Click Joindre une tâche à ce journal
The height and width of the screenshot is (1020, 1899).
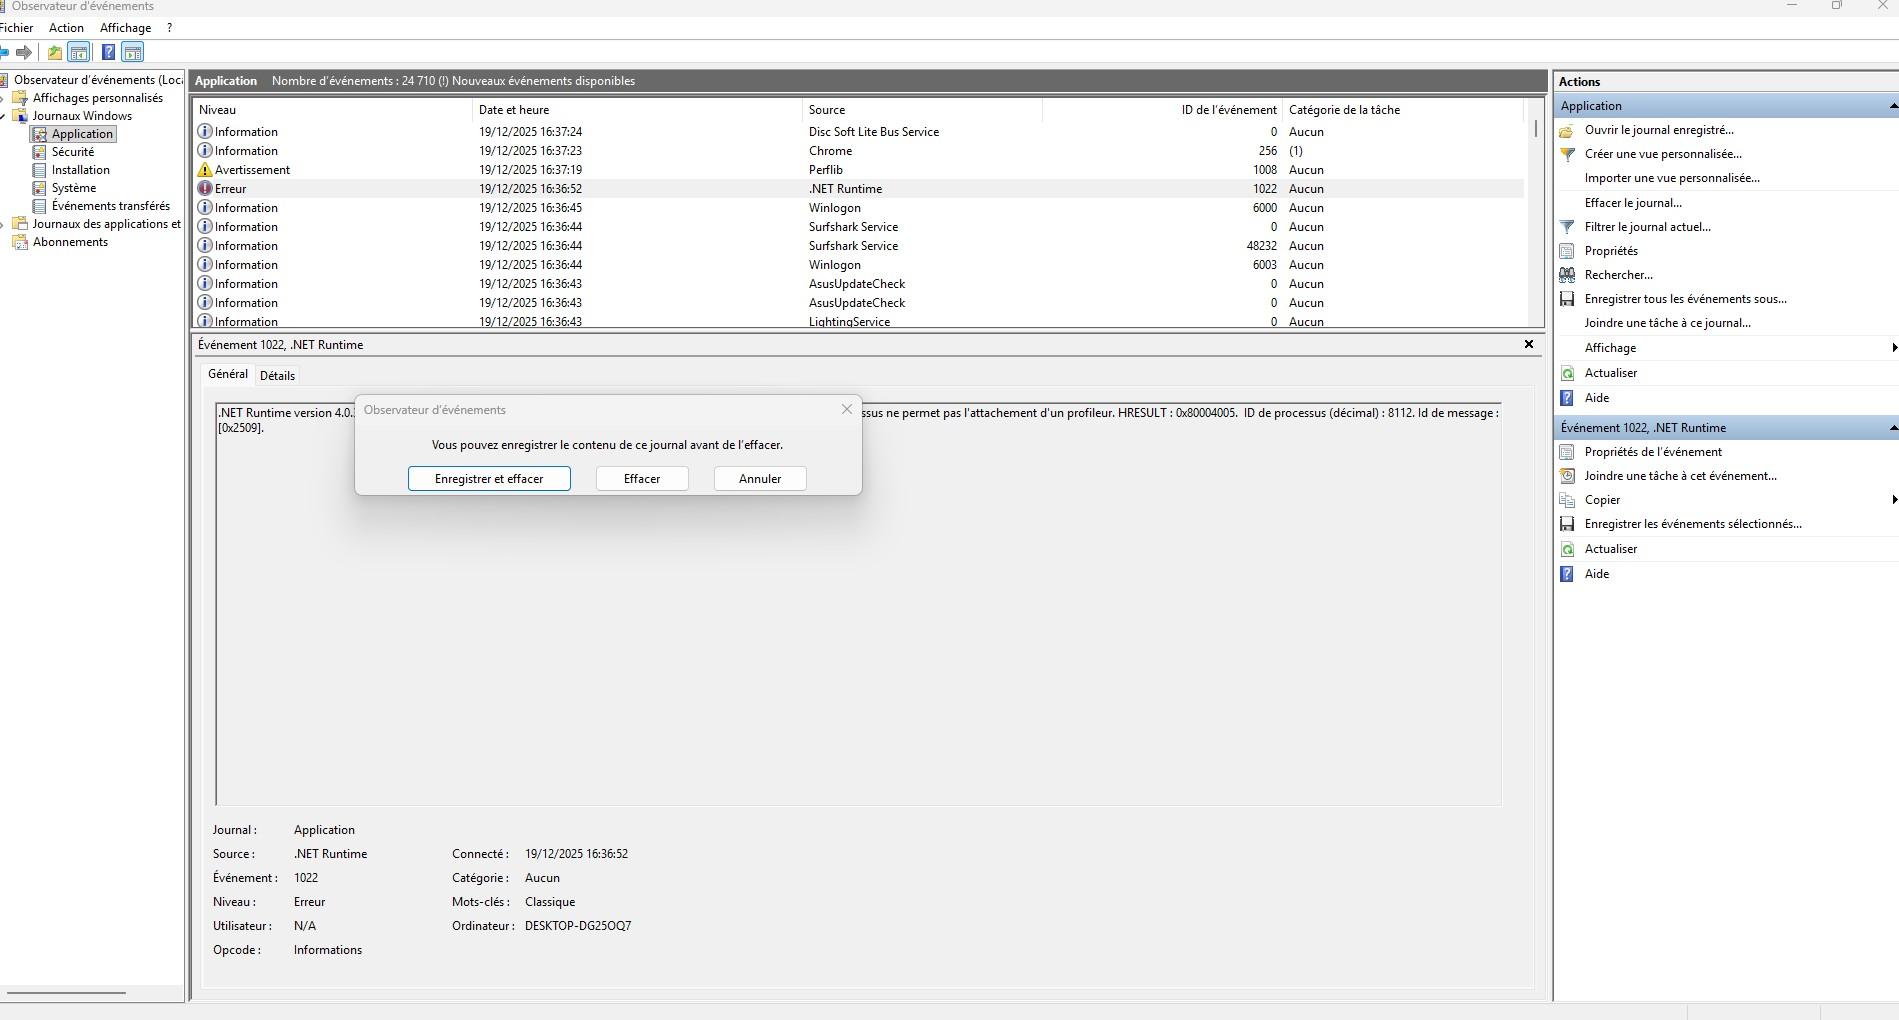pyautogui.click(x=1668, y=323)
